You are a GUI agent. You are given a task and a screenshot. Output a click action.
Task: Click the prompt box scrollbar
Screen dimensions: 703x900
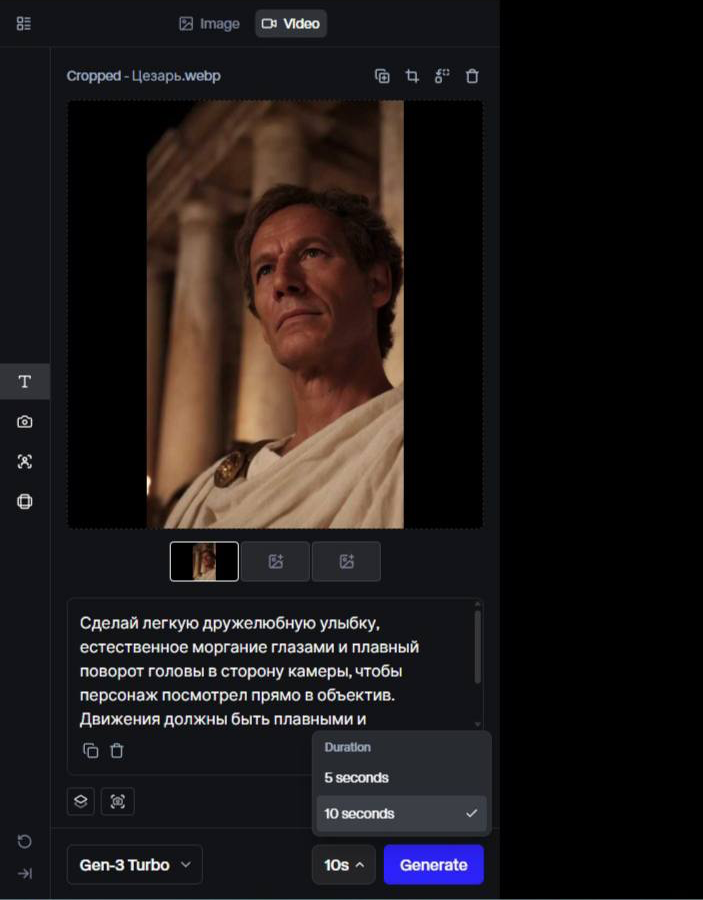coord(477,647)
